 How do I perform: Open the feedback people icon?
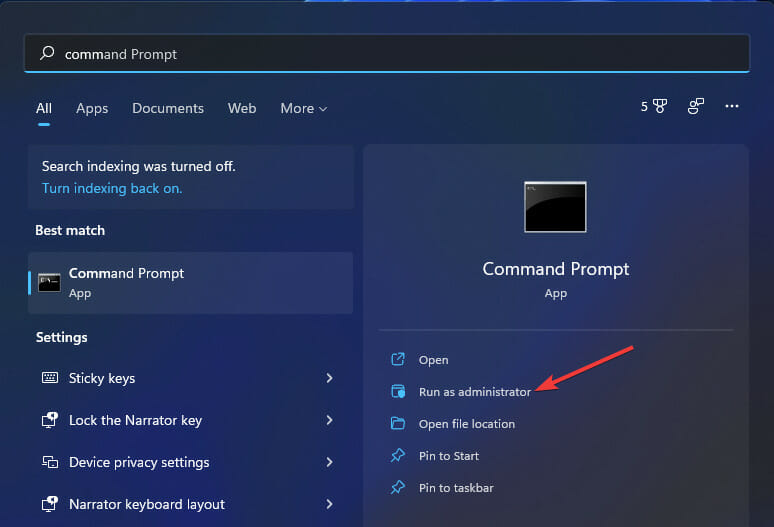(696, 107)
